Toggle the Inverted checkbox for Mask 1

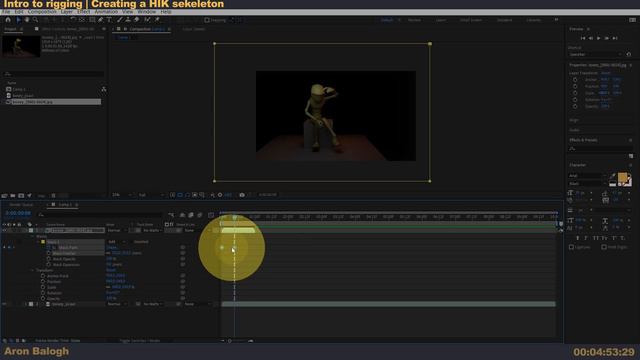(x=131, y=242)
